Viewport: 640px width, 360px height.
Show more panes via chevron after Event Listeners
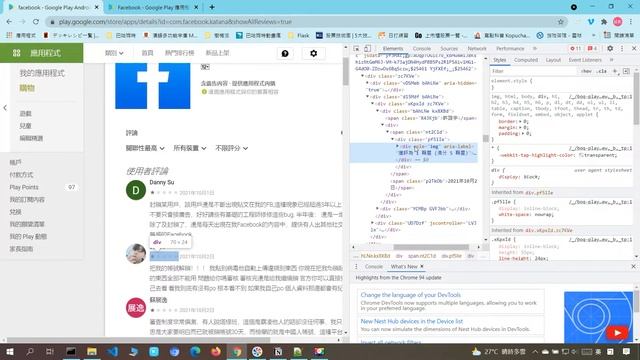[x=611, y=60]
